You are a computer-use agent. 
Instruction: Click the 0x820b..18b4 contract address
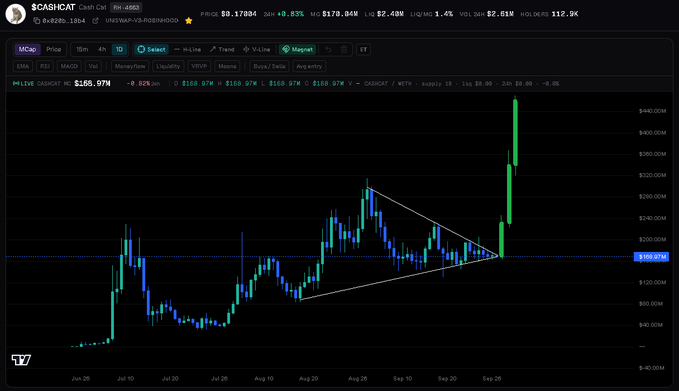[x=64, y=21]
